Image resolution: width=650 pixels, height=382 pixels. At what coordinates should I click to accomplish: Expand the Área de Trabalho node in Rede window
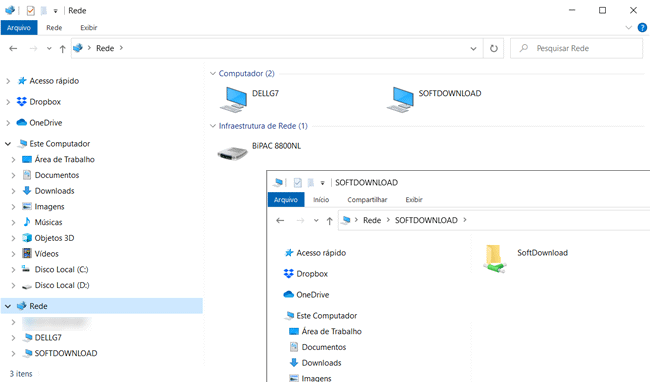click(x=13, y=160)
